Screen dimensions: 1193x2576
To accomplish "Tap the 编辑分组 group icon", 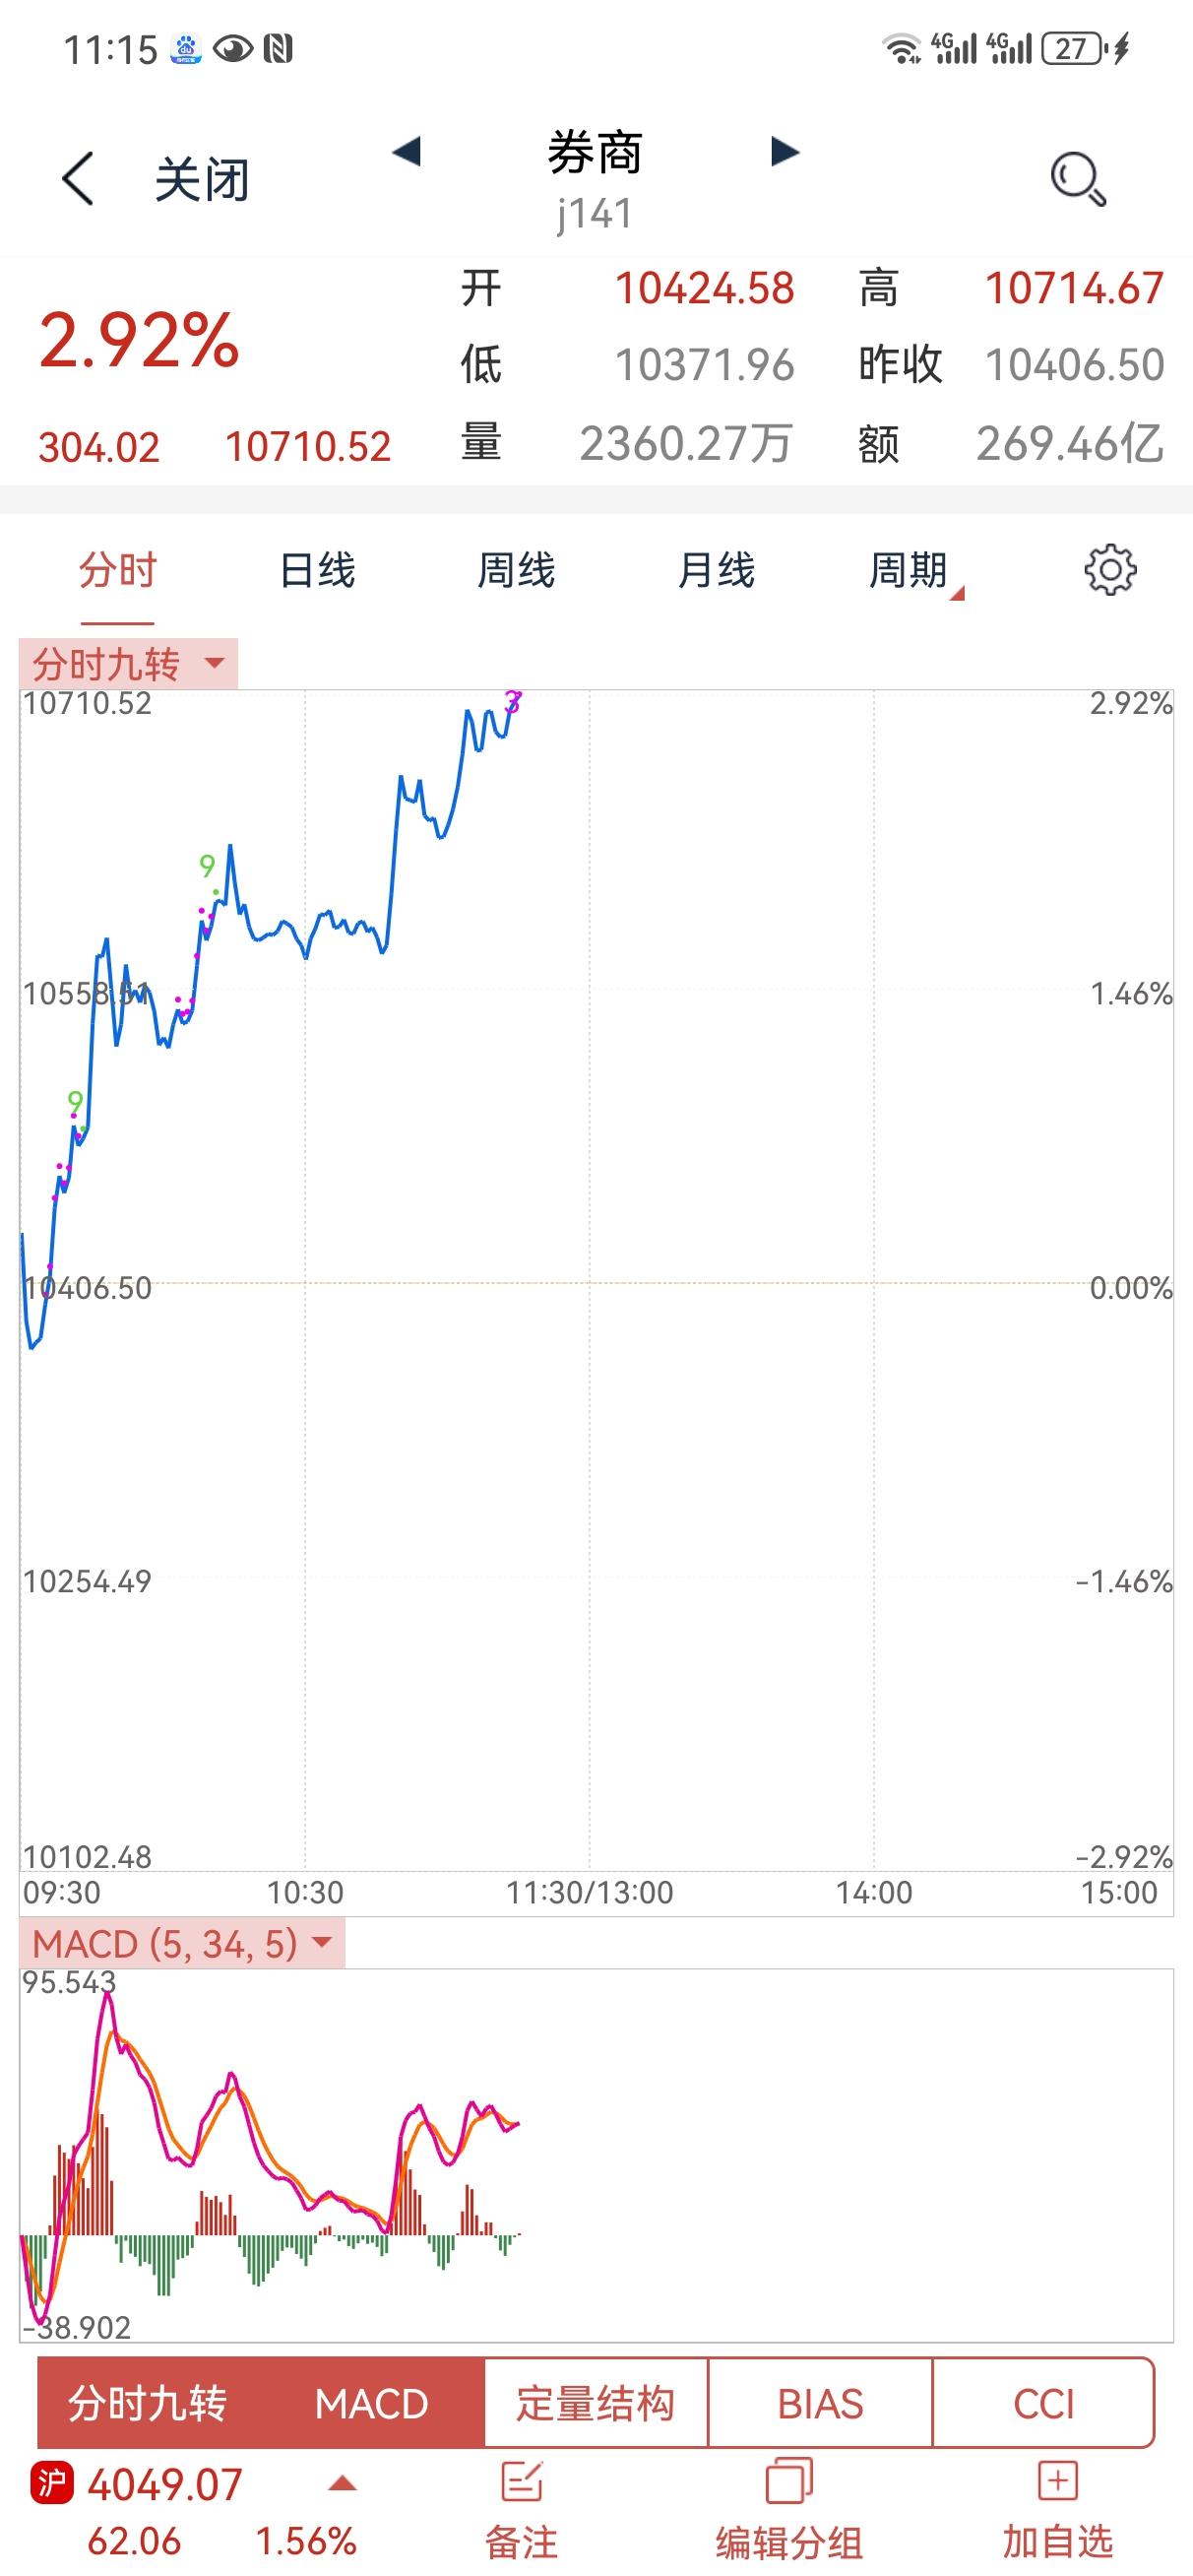I will tap(789, 2483).
